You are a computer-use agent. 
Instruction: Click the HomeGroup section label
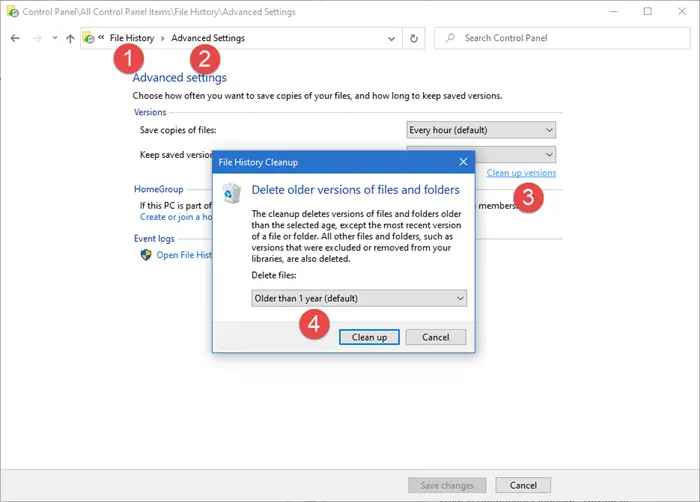pyautogui.click(x=158, y=189)
